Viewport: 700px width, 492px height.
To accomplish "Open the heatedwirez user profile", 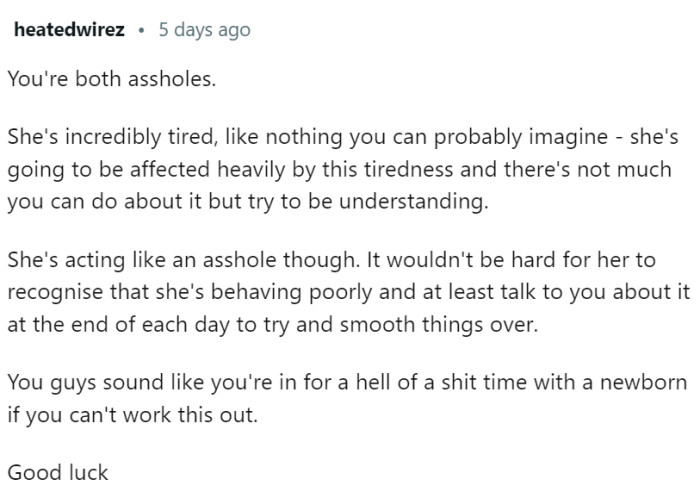I will pyautogui.click(x=69, y=30).
